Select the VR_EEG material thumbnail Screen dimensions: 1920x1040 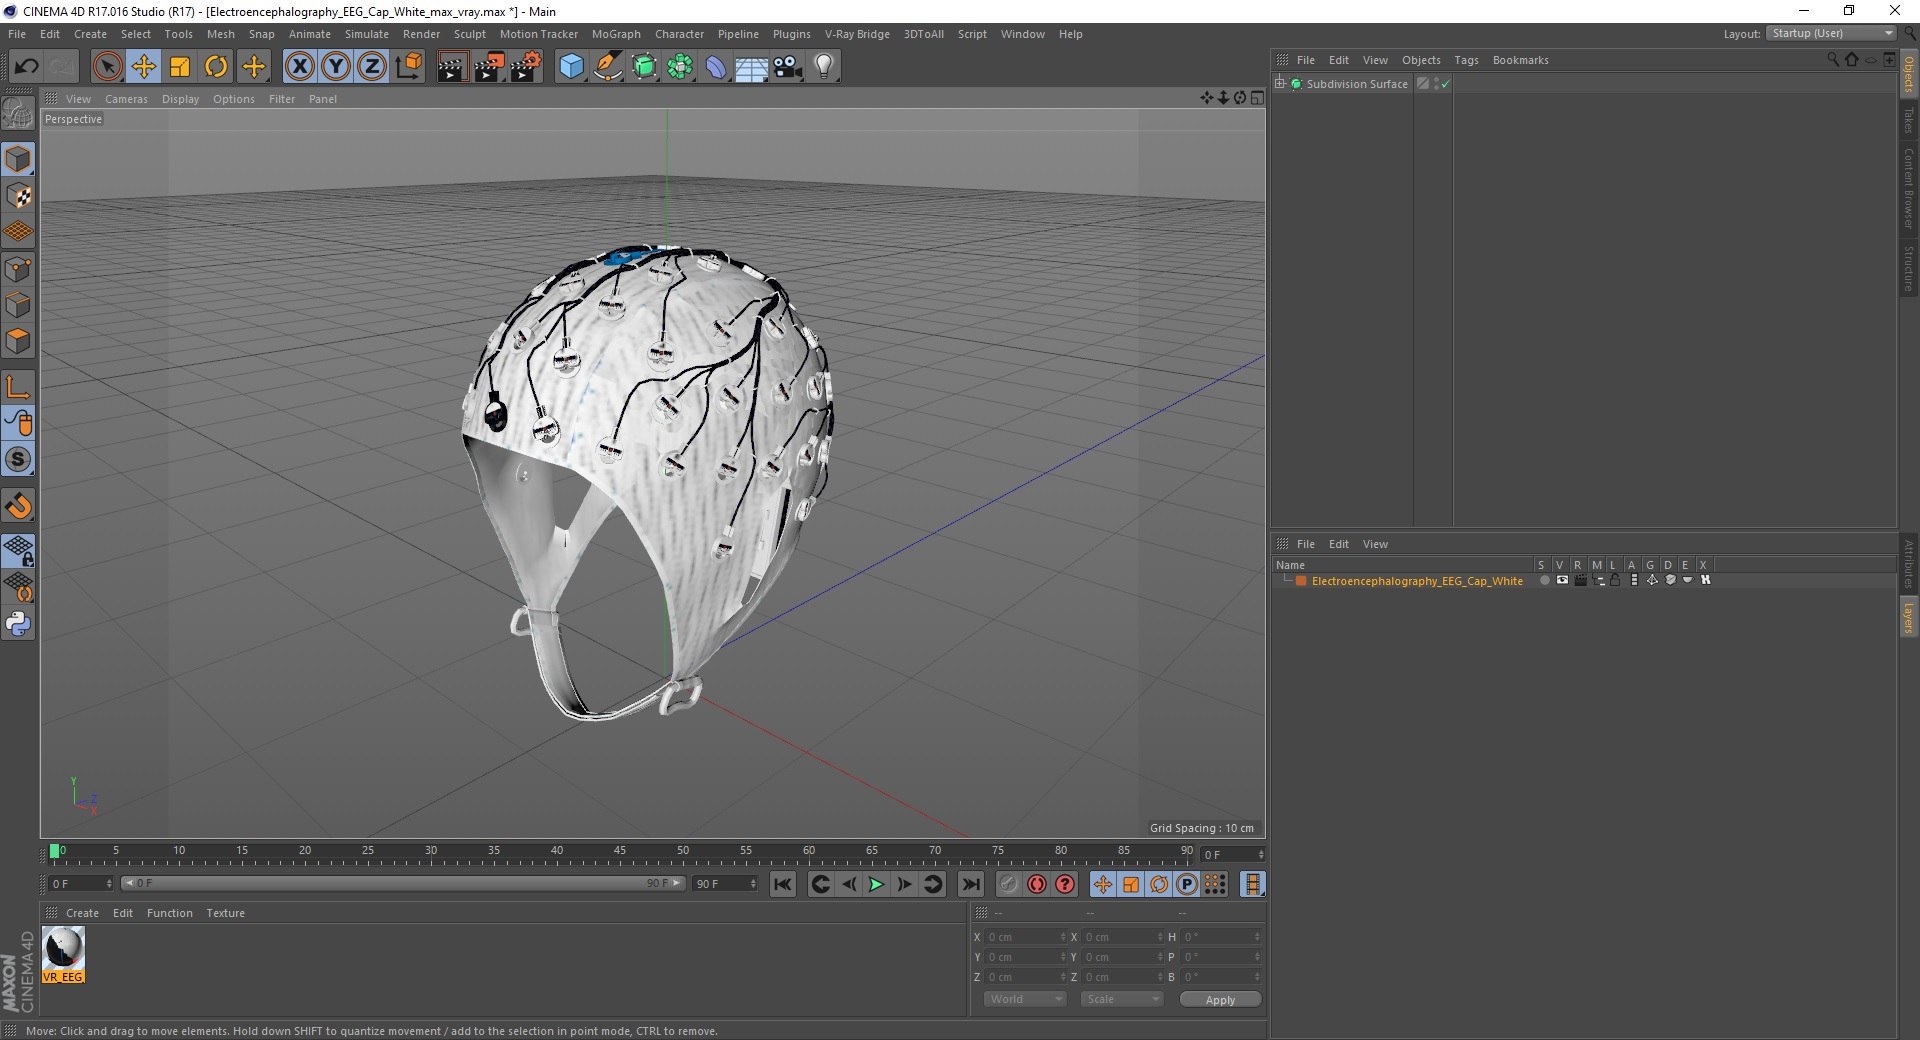click(63, 954)
